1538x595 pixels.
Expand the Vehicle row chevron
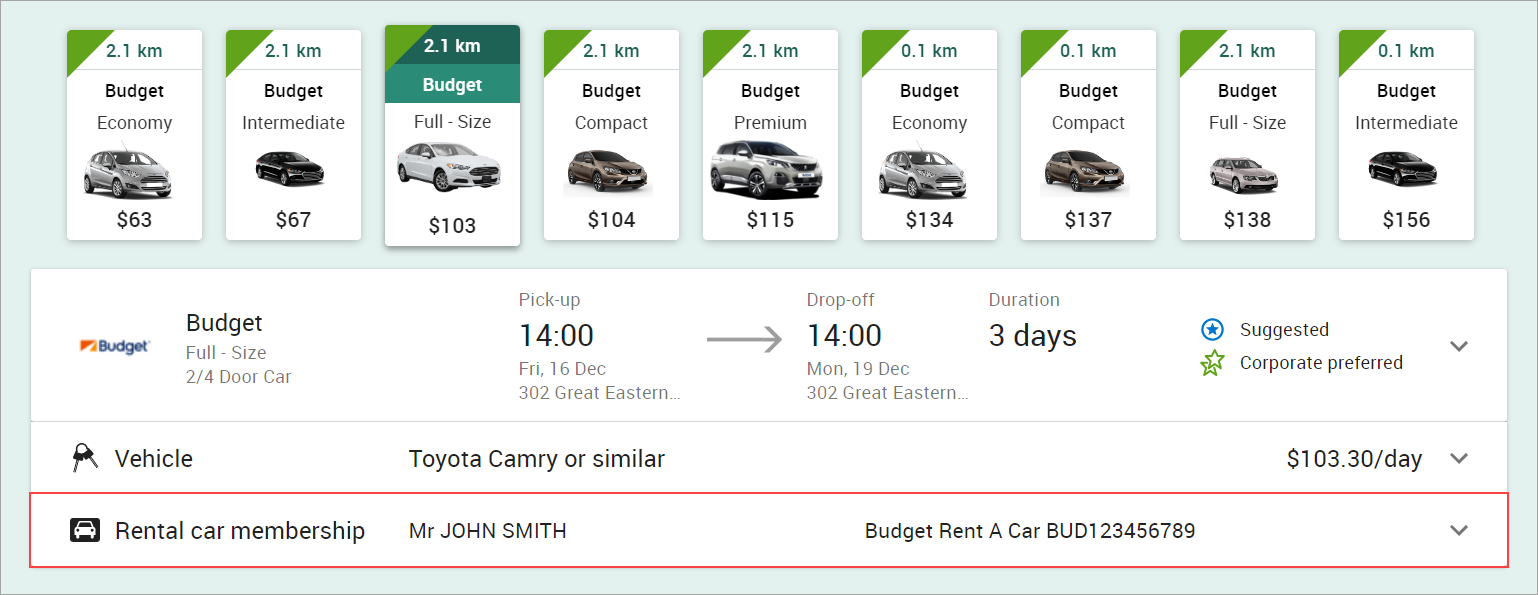coord(1459,458)
